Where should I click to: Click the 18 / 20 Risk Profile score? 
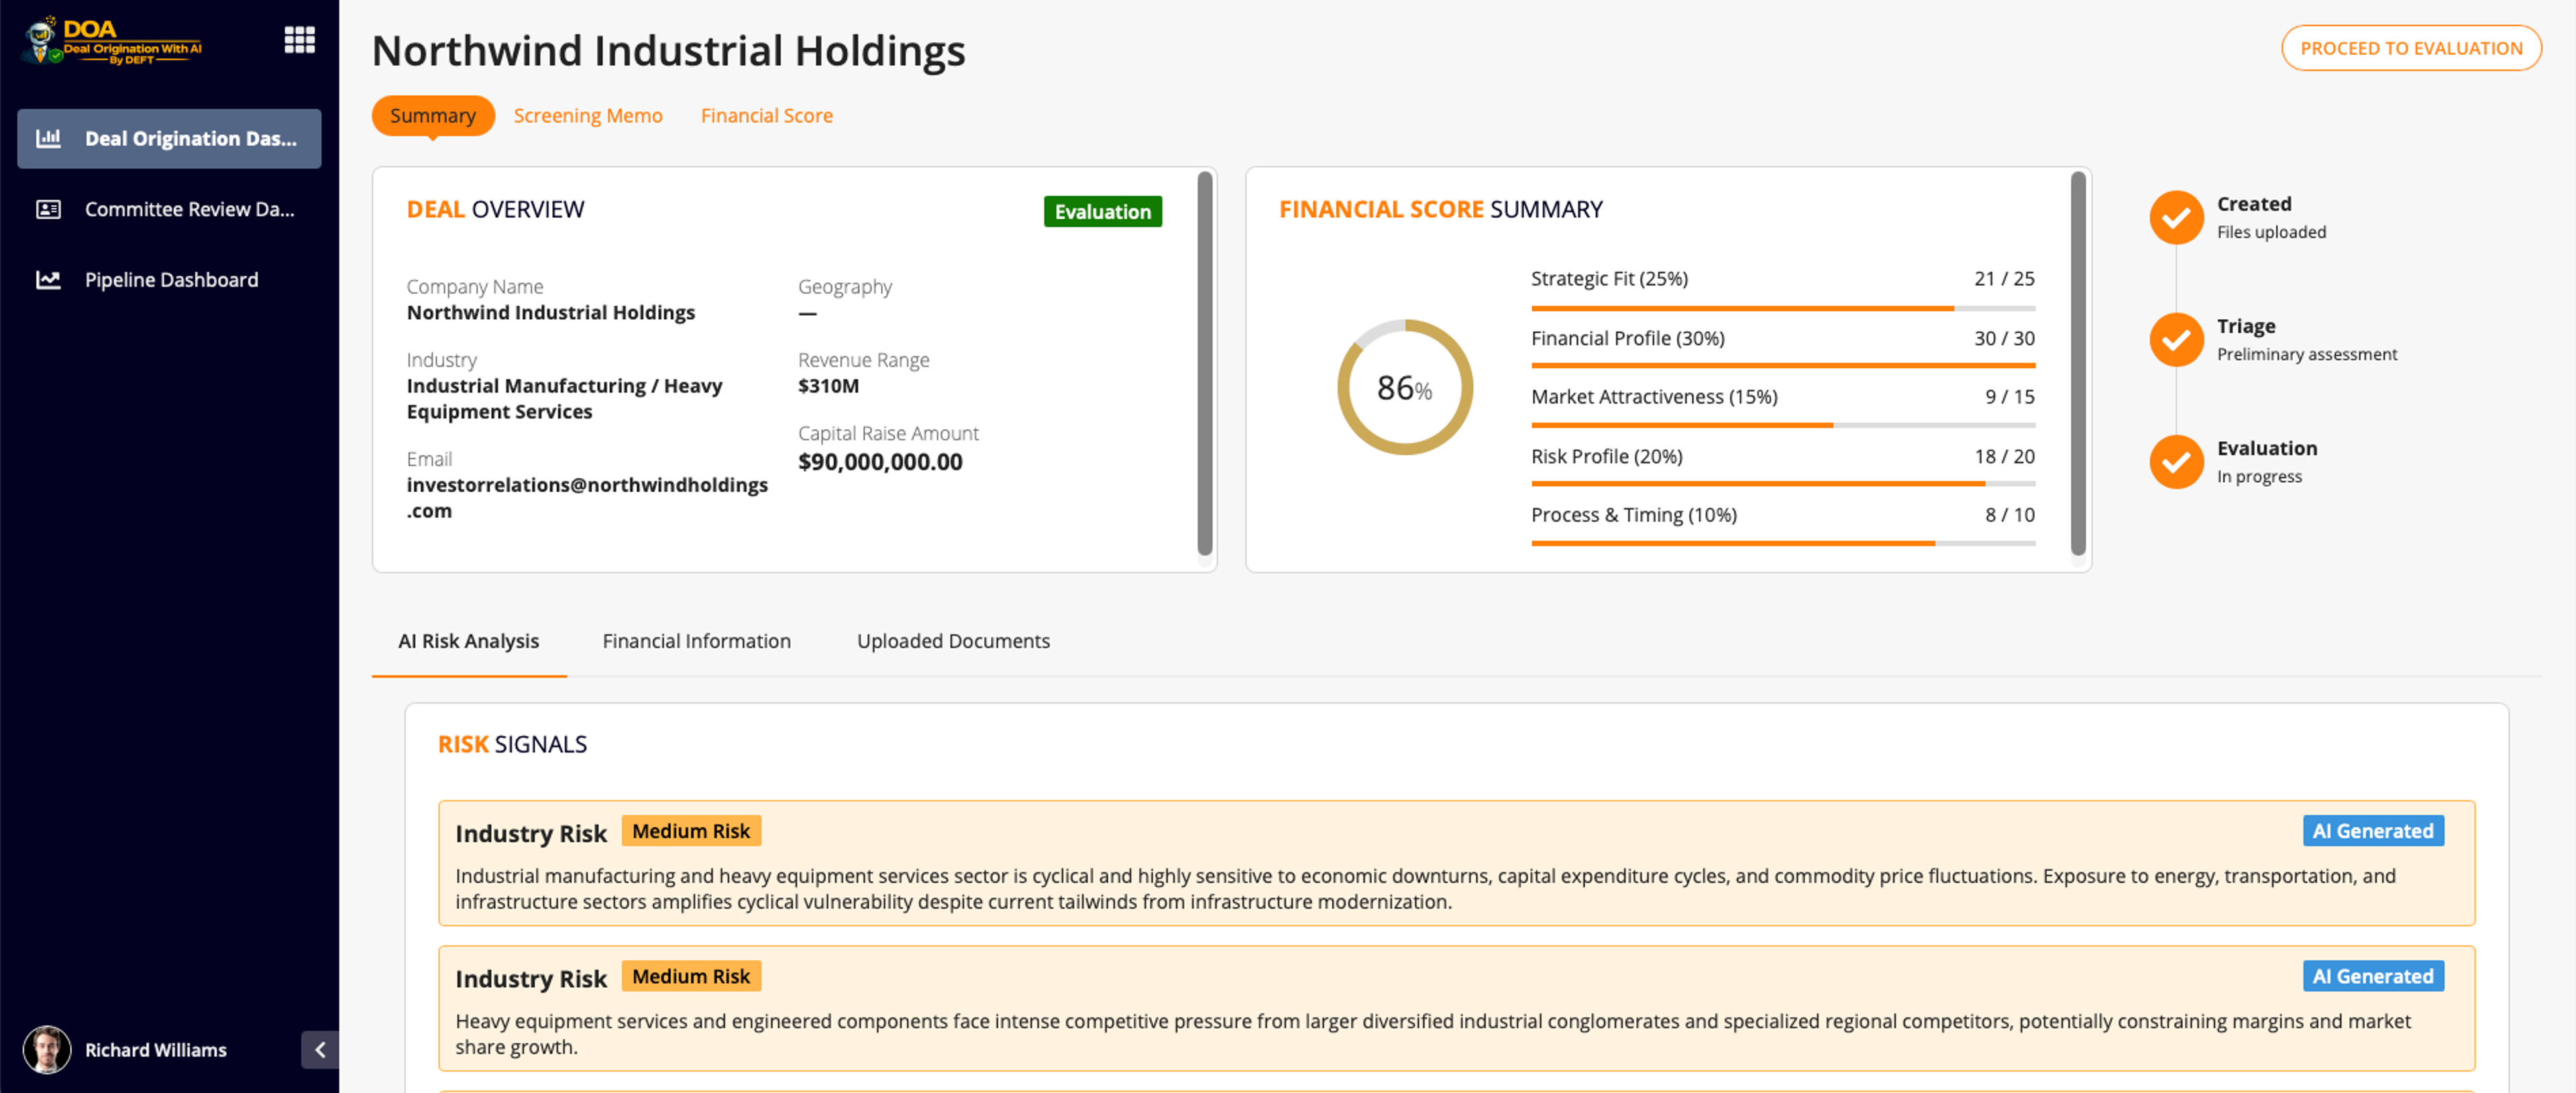pos(2004,456)
